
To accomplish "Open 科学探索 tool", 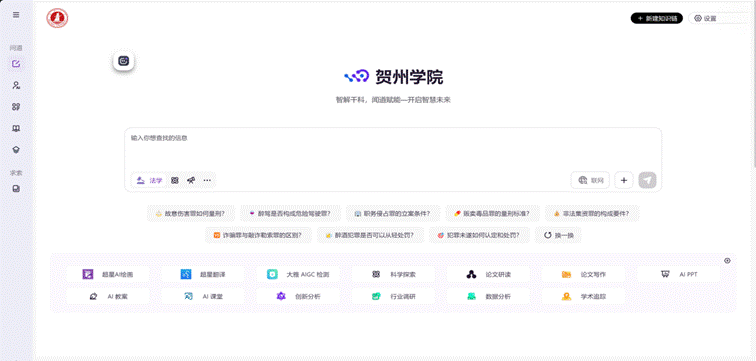I will 393,274.
